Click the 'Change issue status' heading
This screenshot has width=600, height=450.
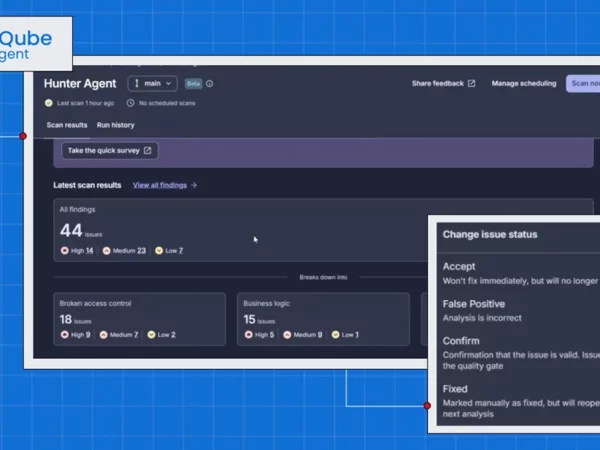(490, 235)
